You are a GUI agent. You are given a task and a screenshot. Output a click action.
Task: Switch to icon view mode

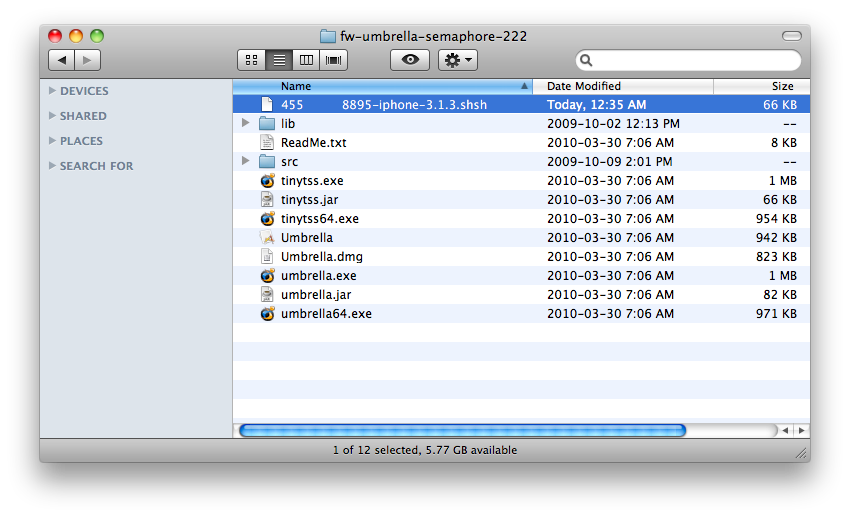click(x=251, y=60)
